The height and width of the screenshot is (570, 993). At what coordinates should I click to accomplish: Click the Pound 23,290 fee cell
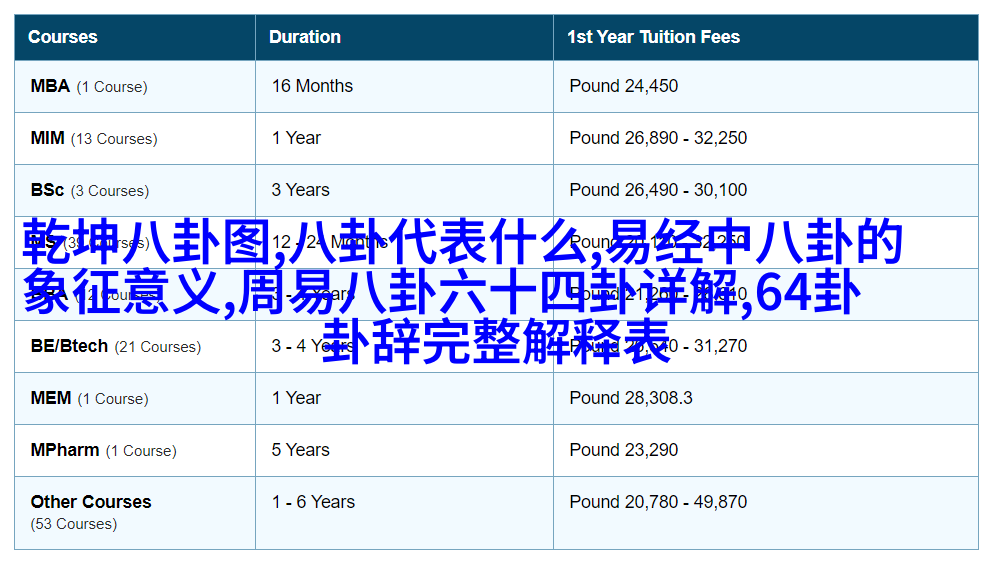tap(623, 450)
